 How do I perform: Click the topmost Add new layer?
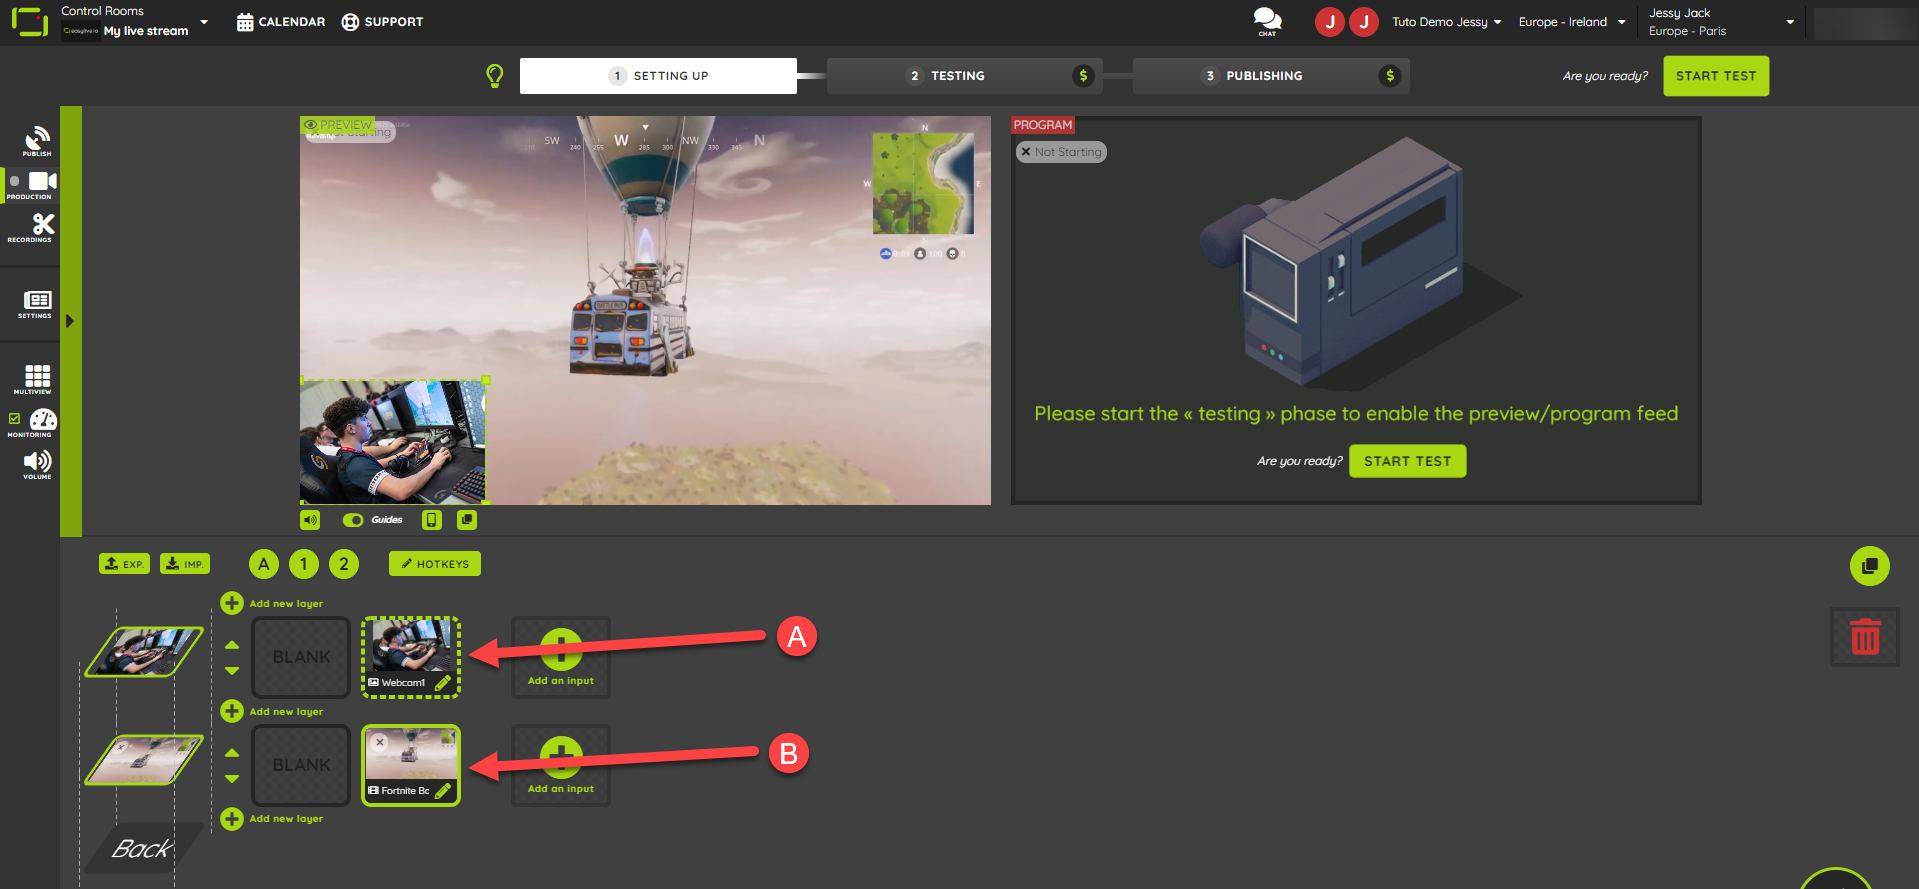coord(272,603)
